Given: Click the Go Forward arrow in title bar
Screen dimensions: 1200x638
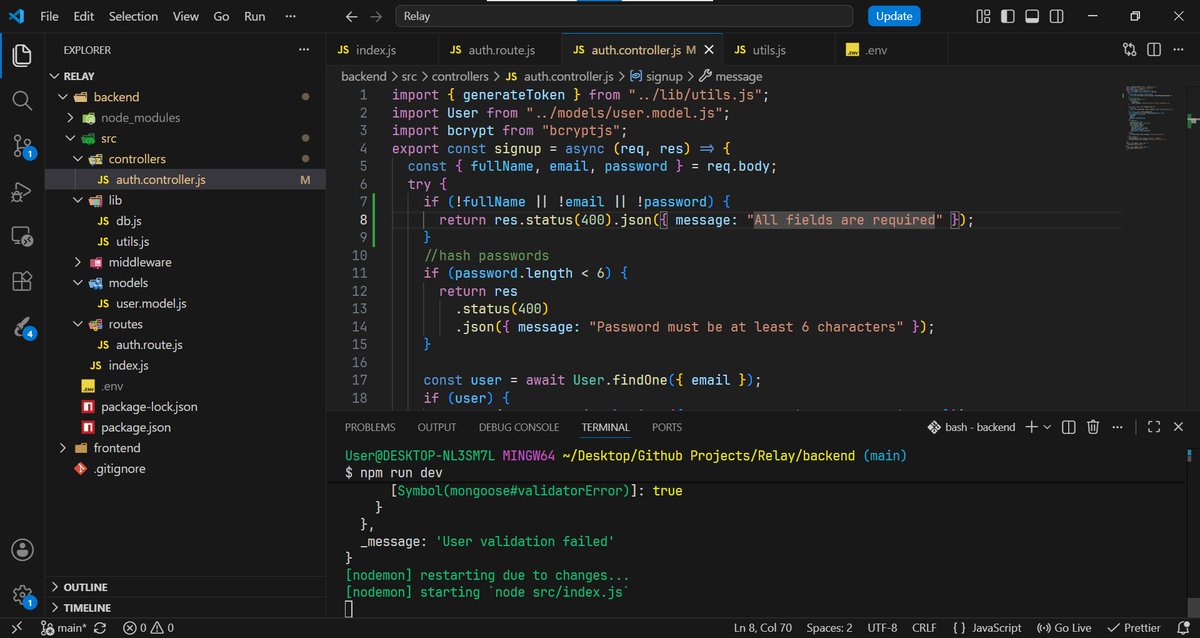Looking at the screenshot, I should tap(376, 16).
